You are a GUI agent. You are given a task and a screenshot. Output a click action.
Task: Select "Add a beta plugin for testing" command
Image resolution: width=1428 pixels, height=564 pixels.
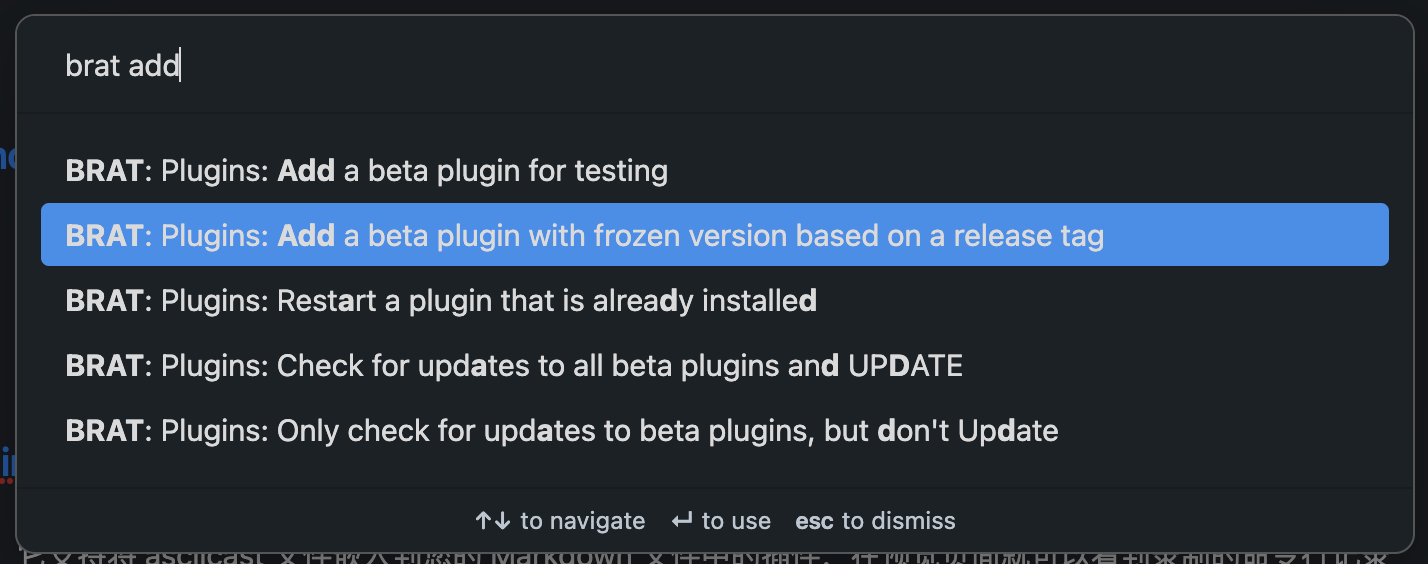[366, 171]
